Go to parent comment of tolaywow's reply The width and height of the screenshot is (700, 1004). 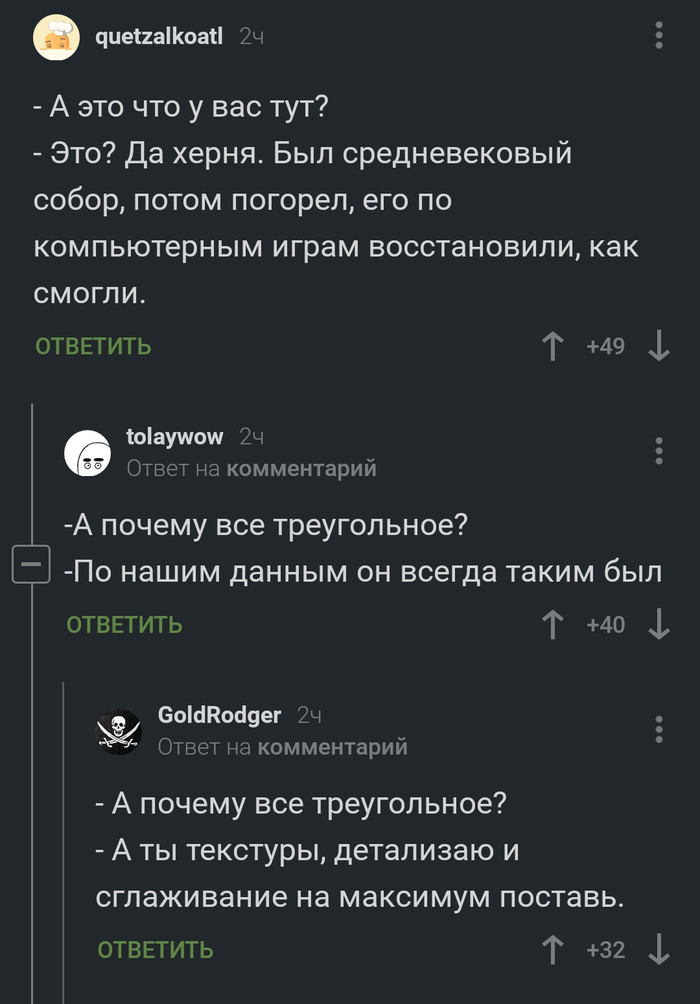tap(302, 468)
